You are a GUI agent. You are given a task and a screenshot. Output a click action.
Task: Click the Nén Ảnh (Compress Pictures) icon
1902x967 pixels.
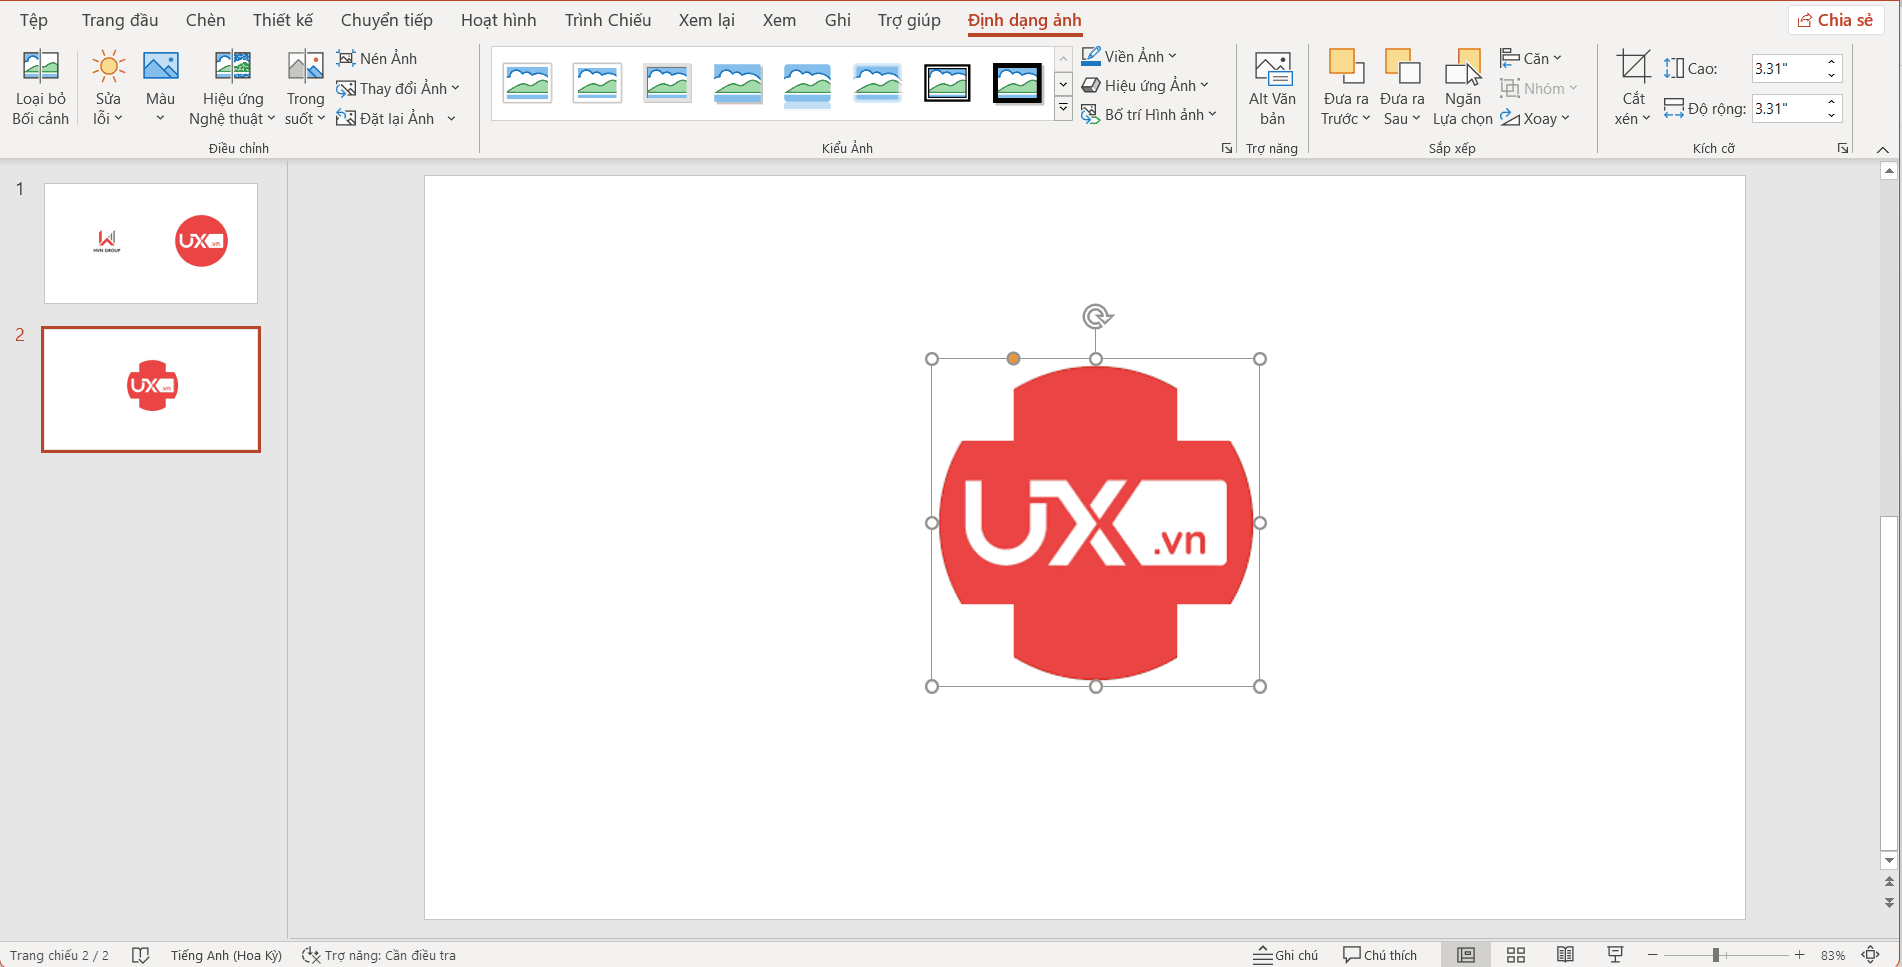[x=347, y=58]
